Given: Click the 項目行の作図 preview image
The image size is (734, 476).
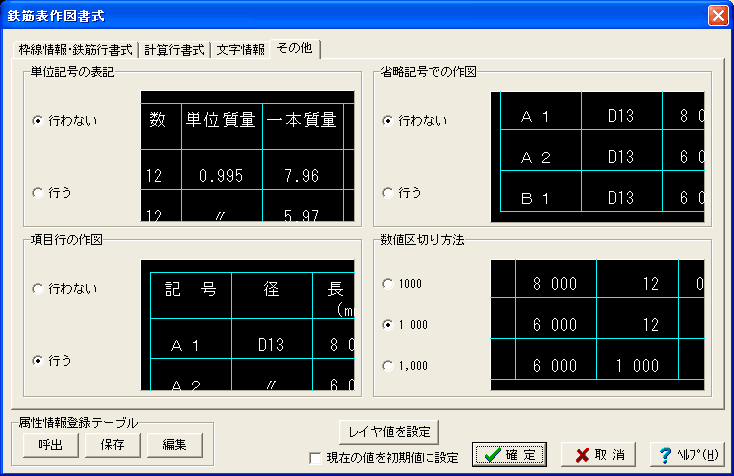Looking at the screenshot, I should click(x=248, y=325).
